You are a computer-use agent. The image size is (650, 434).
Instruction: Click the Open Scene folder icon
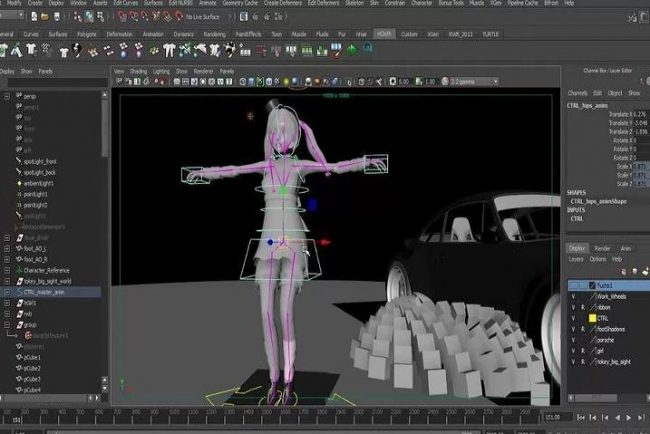click(x=45, y=17)
